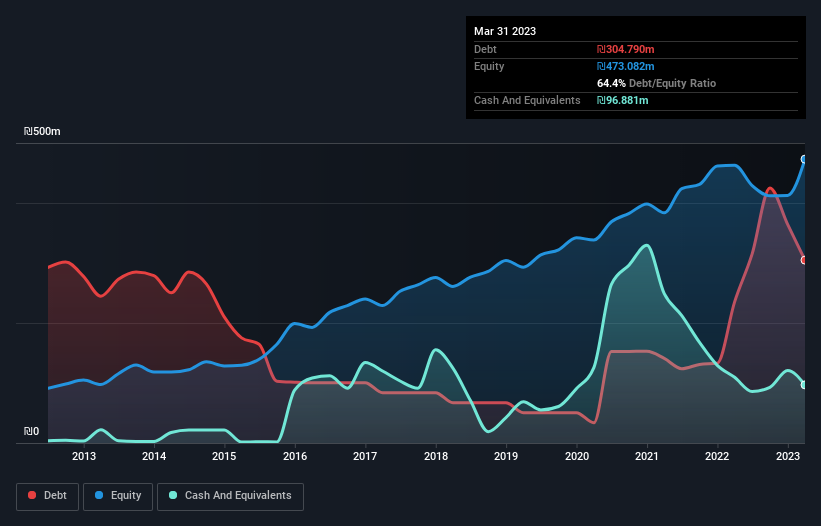Viewport: 821px width, 526px height.
Task: Click the 2016 x-axis label
Action: (x=295, y=456)
